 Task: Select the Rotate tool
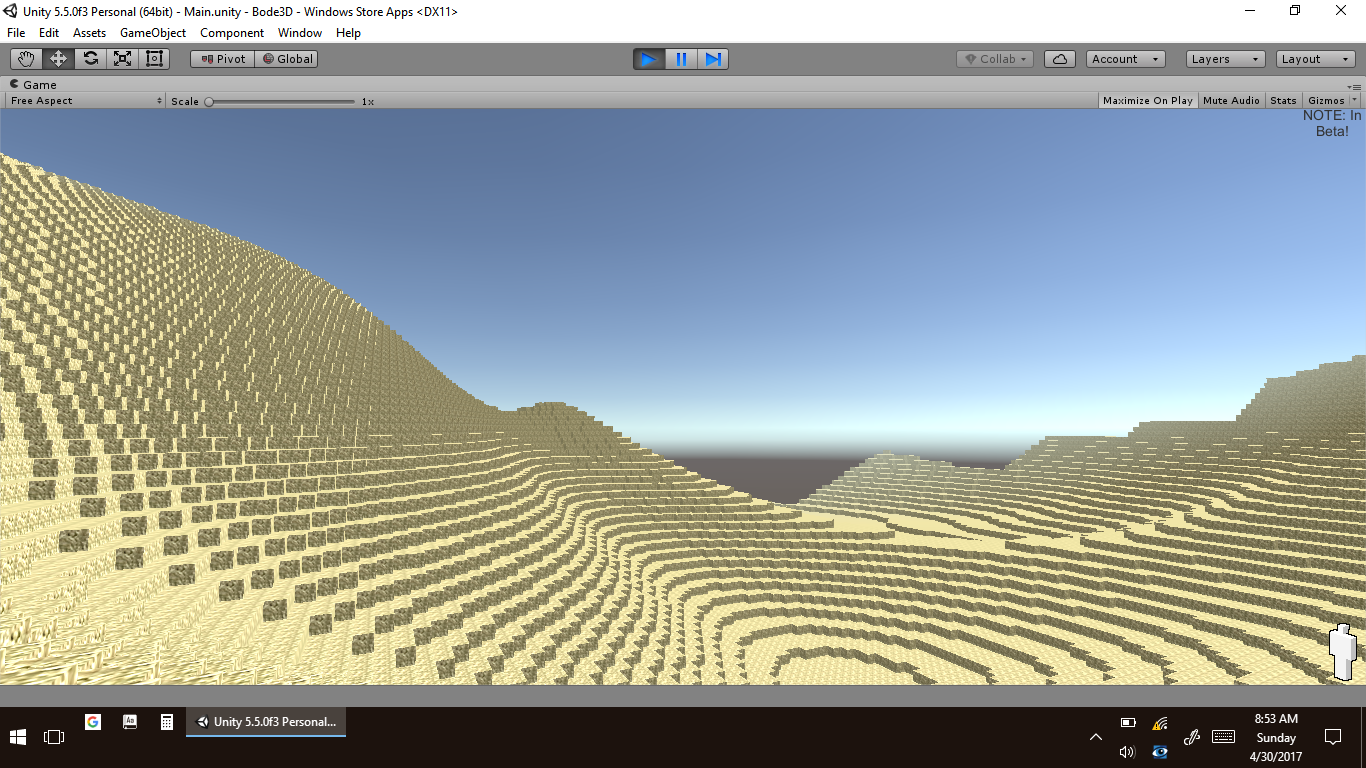tap(91, 59)
